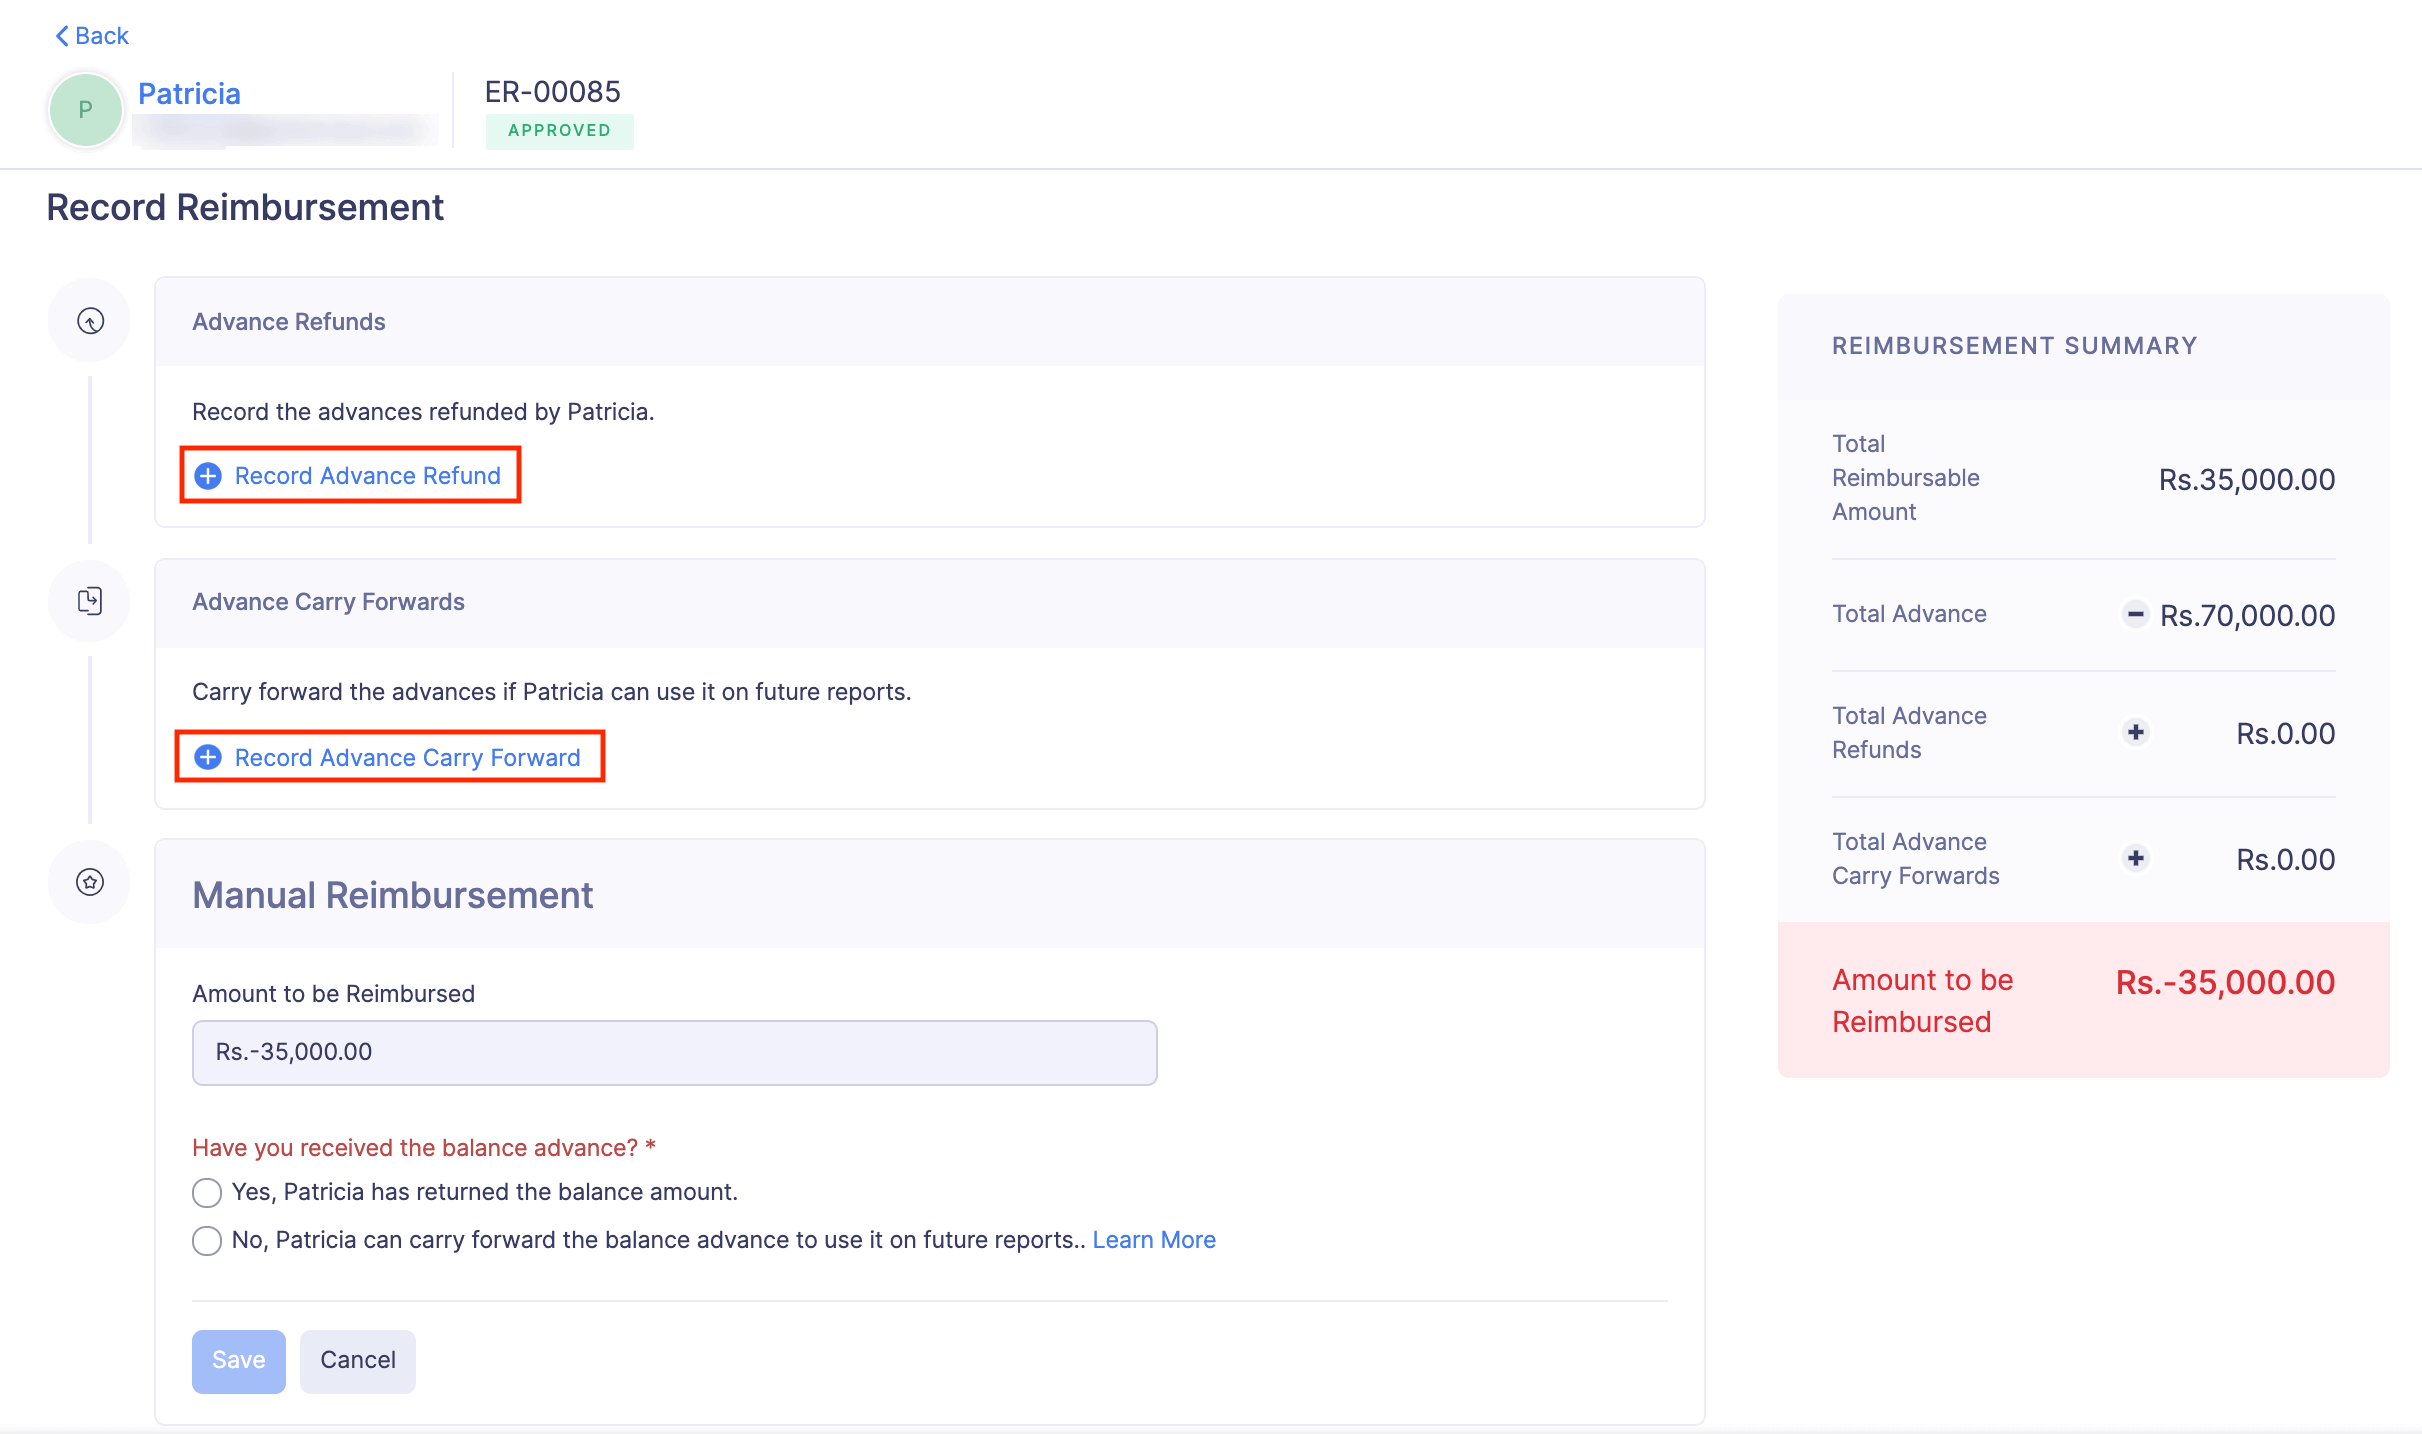Select No, Patricia can carry forward the balance
The width and height of the screenshot is (2422, 1434).
tap(206, 1241)
